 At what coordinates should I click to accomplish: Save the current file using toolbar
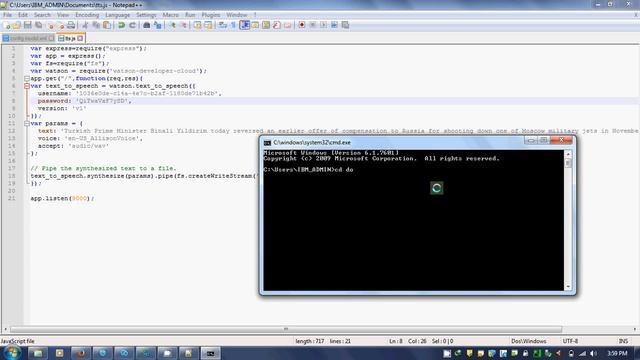(x=27, y=25)
